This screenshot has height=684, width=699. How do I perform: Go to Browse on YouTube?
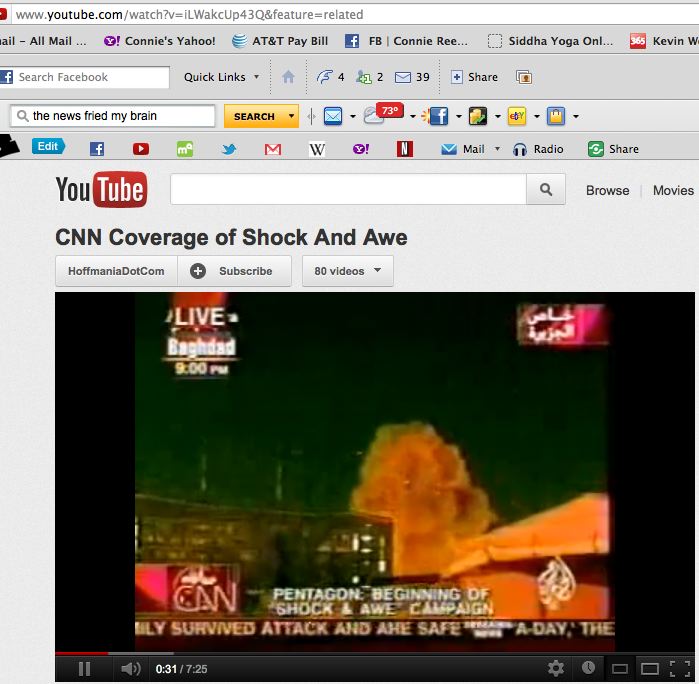pyautogui.click(x=607, y=190)
